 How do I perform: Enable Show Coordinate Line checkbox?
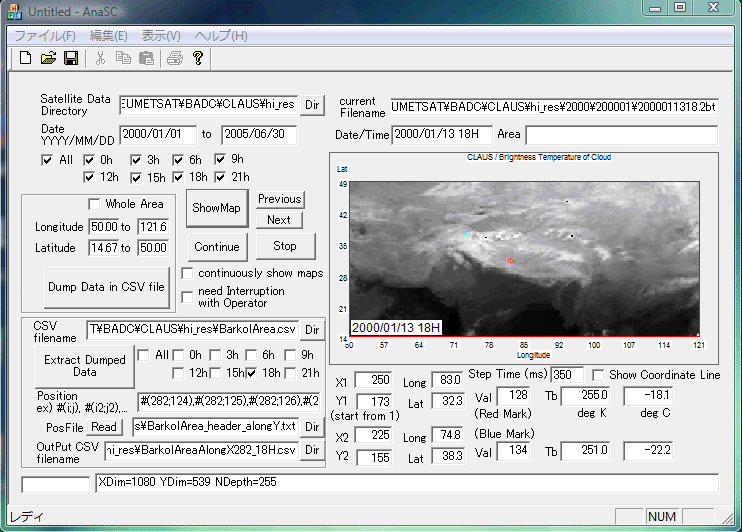coord(598,374)
